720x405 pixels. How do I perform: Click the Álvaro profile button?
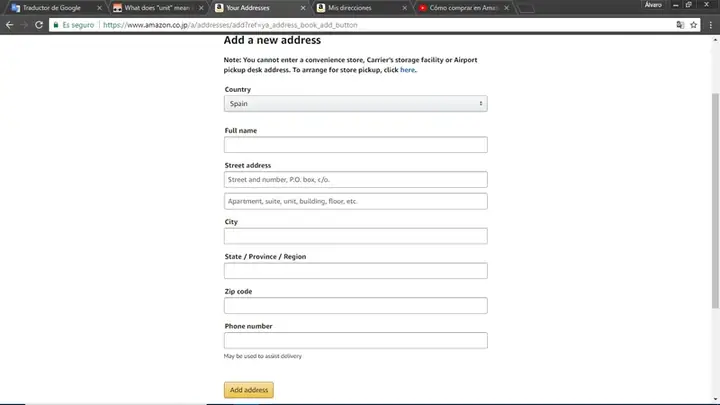point(653,5)
